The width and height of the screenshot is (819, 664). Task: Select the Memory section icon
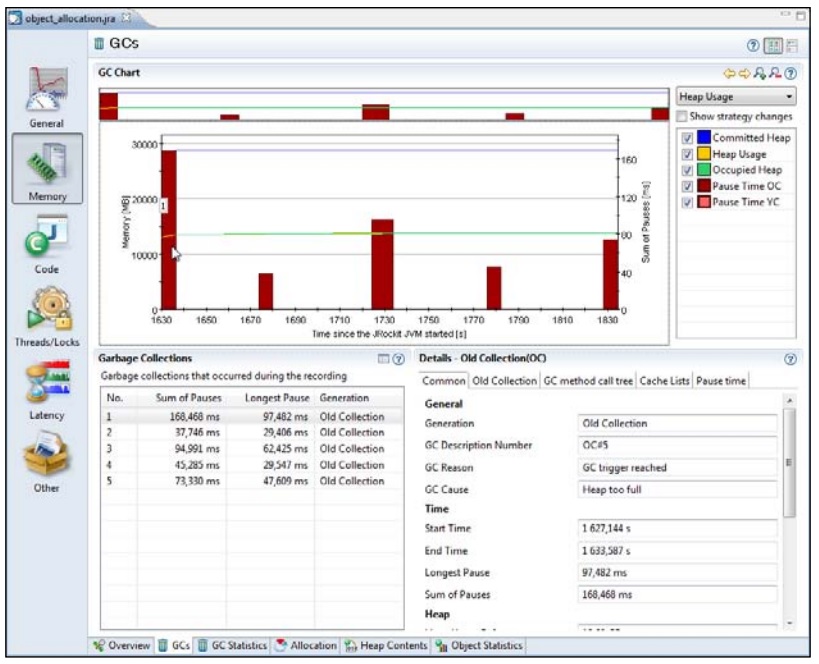click(x=47, y=165)
